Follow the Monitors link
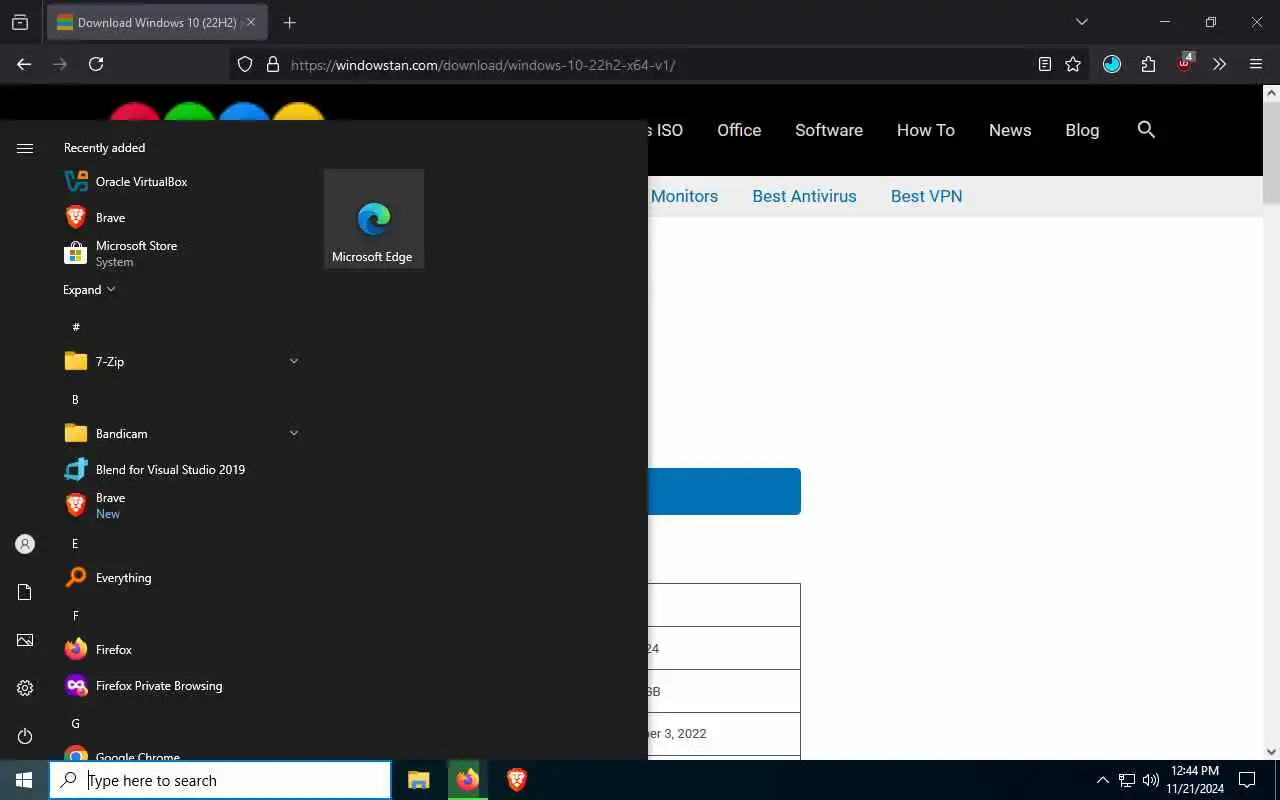The image size is (1280, 800). 684,196
